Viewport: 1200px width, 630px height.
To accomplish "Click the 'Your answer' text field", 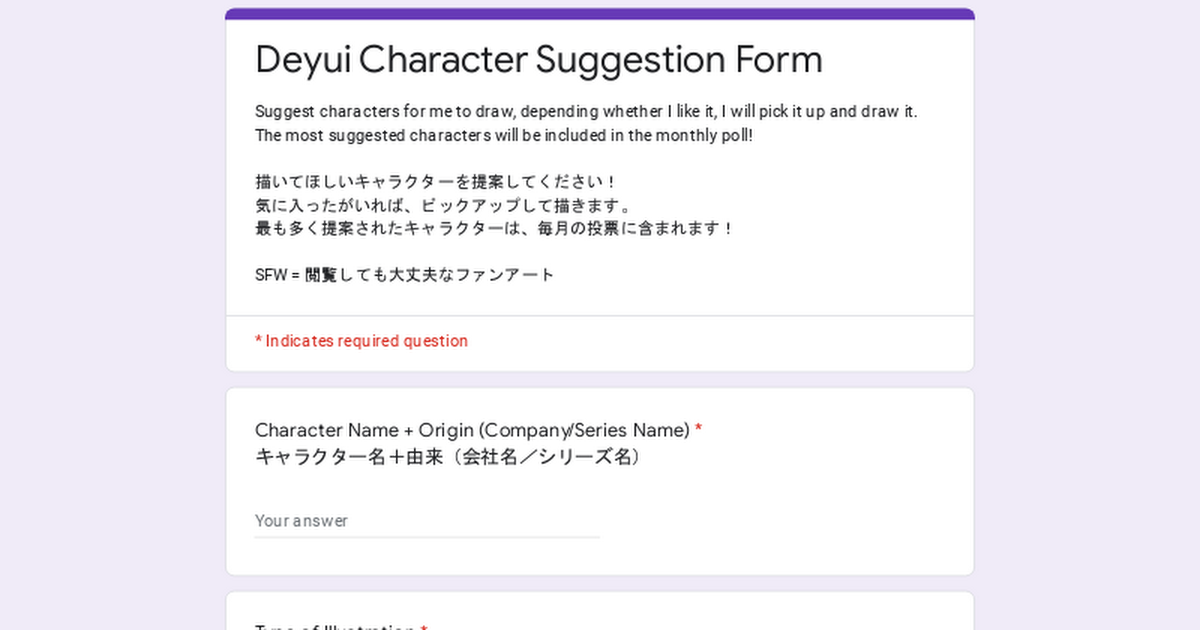I will [427, 521].
